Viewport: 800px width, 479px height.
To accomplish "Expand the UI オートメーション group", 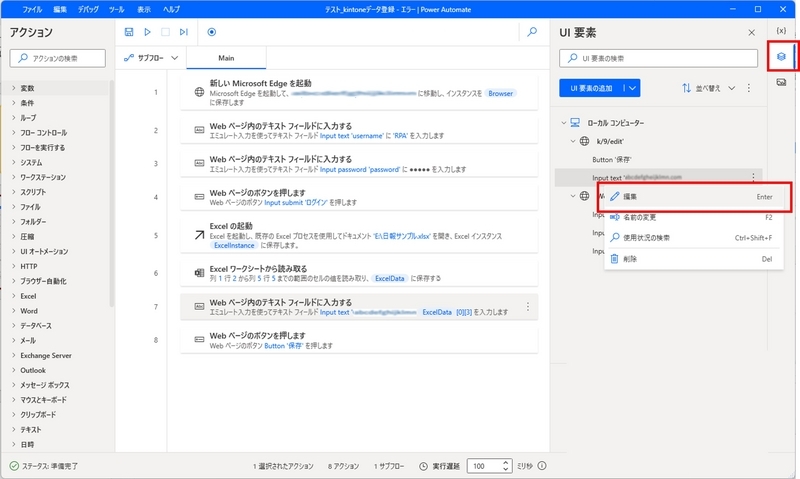I will [13, 251].
